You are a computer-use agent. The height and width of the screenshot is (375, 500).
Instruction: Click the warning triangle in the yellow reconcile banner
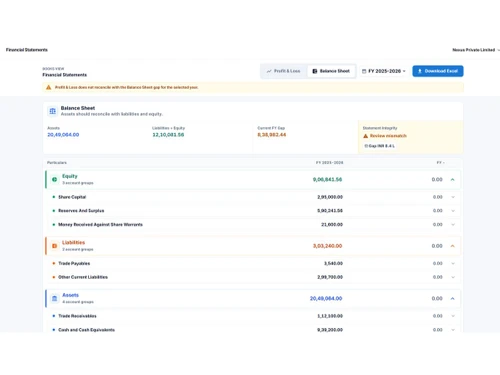point(48,87)
